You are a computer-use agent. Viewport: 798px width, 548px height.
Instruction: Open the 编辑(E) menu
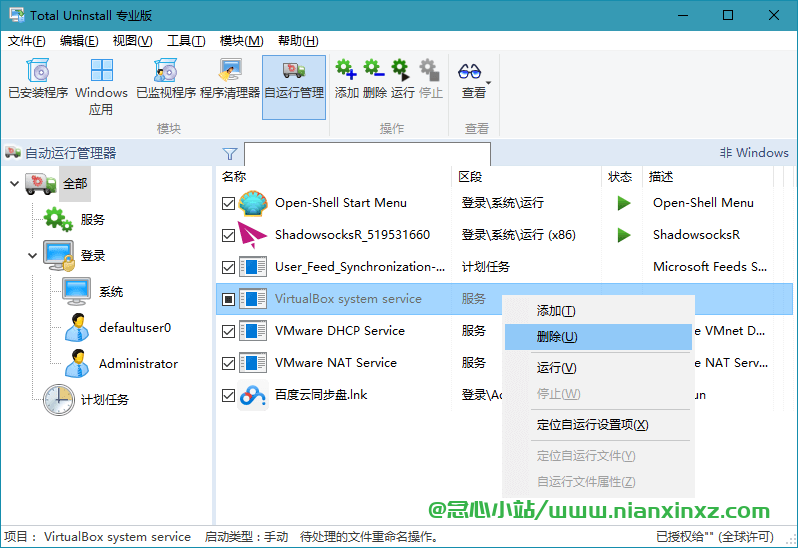click(79, 41)
